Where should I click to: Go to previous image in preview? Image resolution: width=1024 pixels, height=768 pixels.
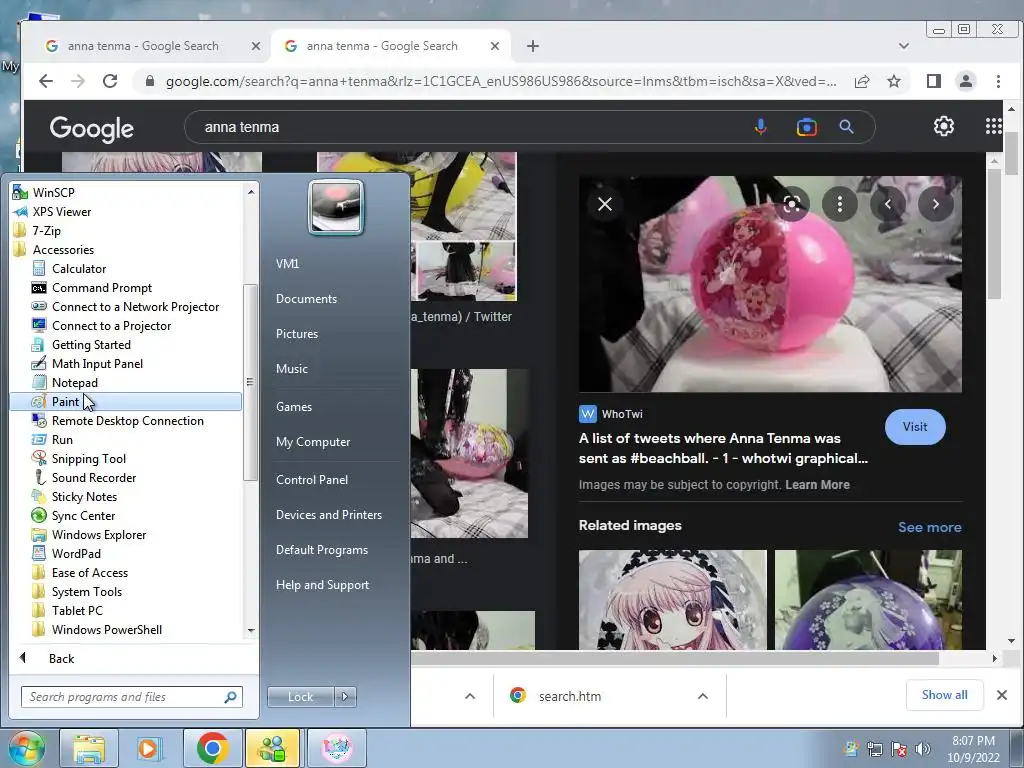[x=888, y=204]
